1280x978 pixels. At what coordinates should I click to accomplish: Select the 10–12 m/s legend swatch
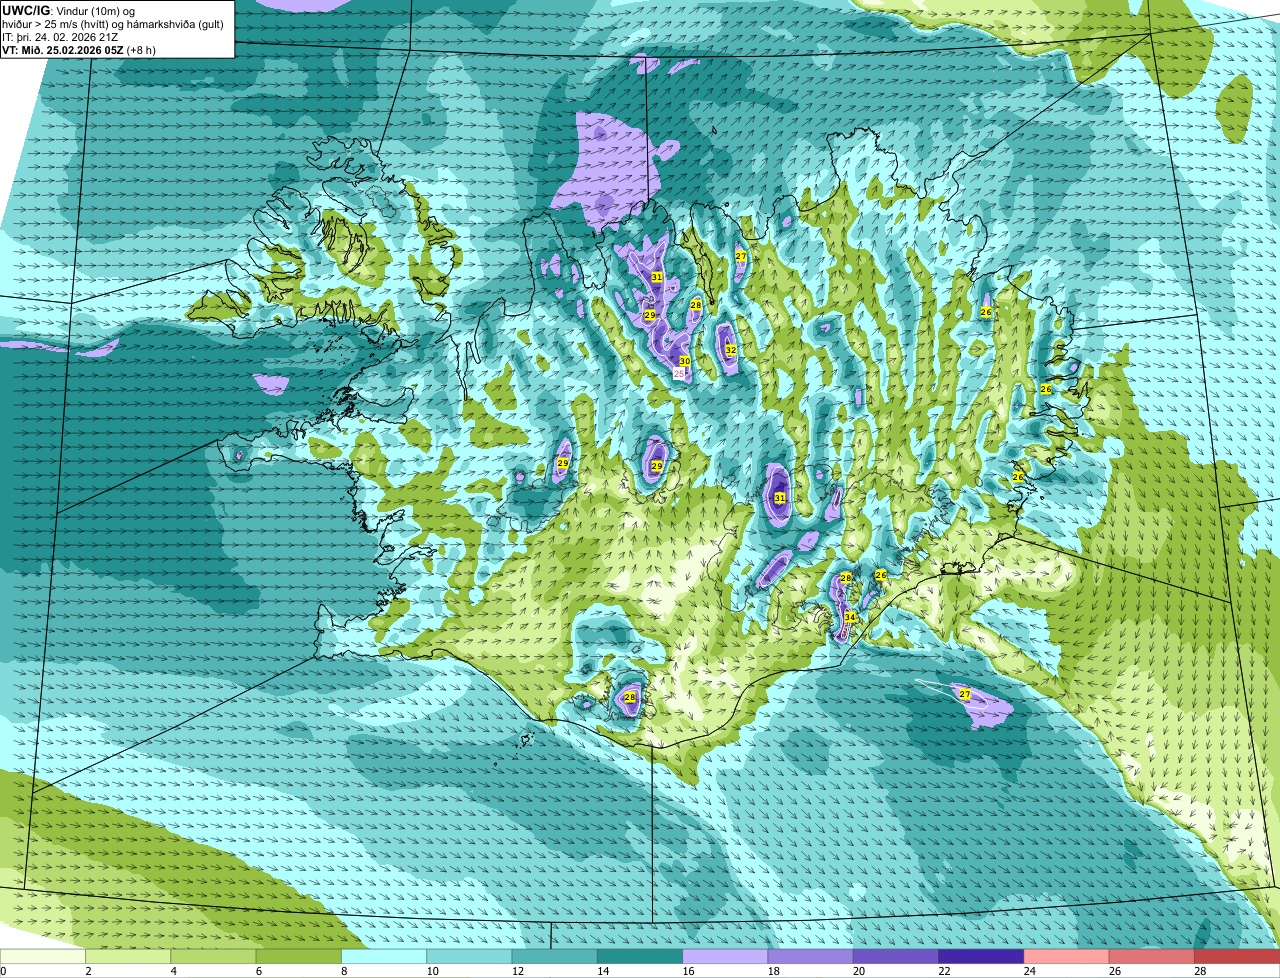469,956
